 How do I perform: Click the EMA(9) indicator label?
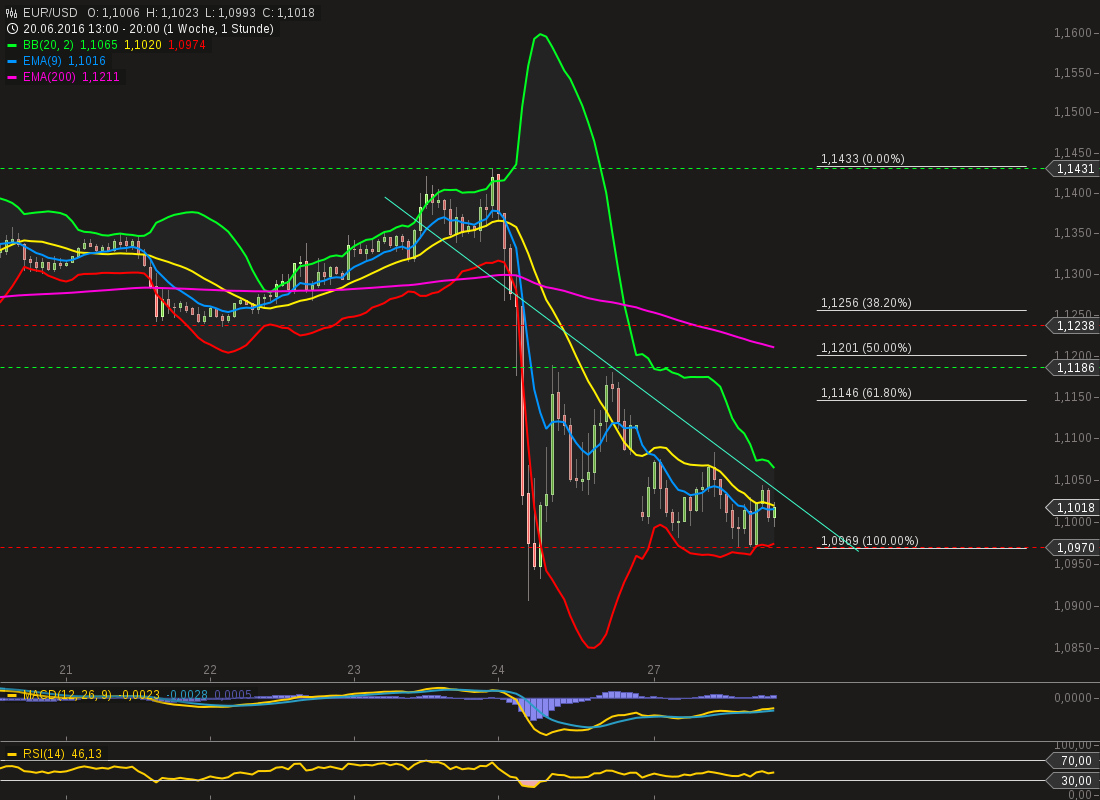coord(42,61)
